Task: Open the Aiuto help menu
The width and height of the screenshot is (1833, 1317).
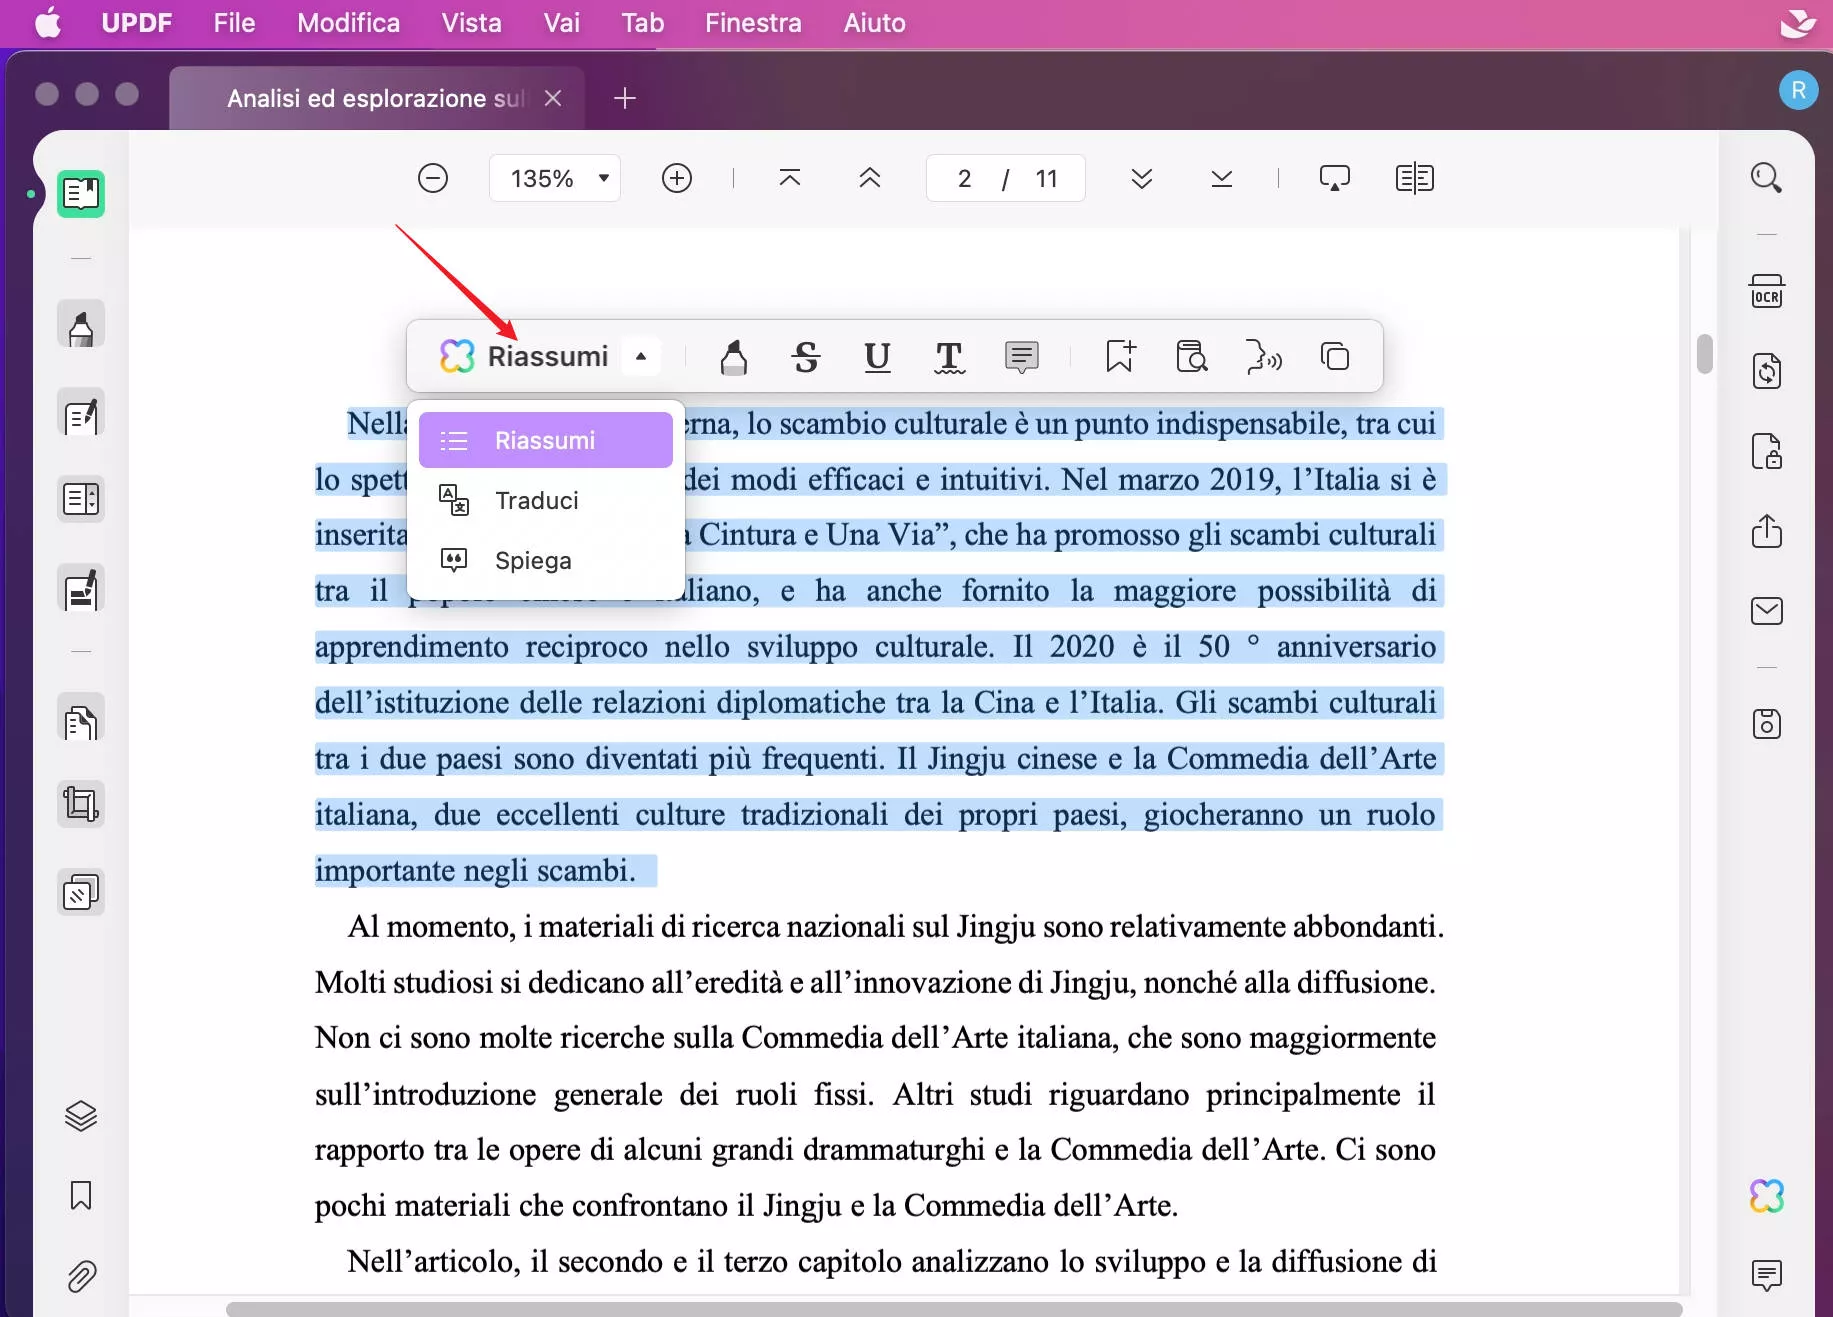Action: tap(874, 23)
